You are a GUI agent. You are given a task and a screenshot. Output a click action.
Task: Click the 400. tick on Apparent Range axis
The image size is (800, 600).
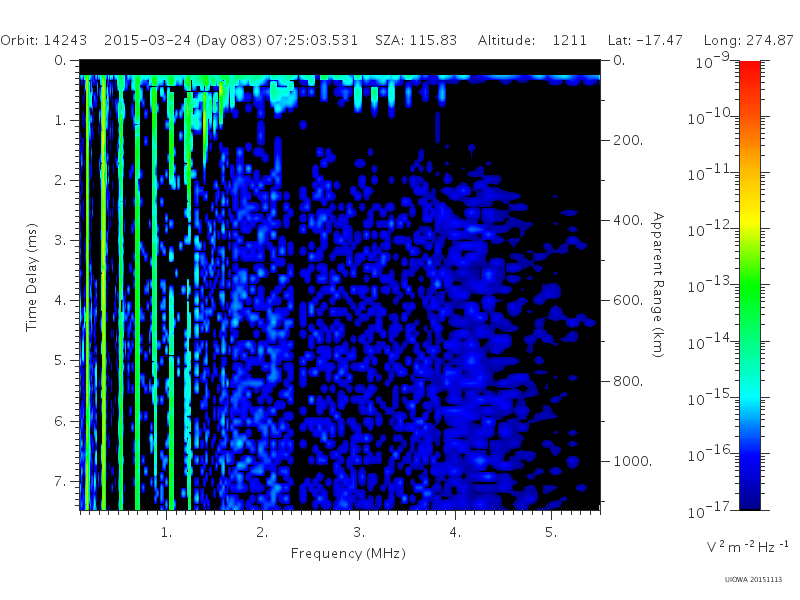[628, 220]
